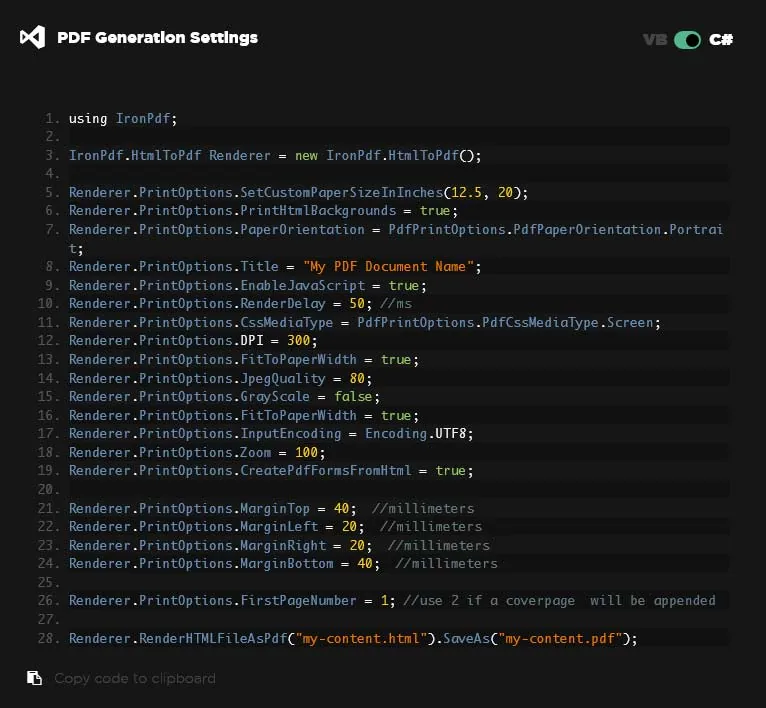Click the 'FirstPageNumber = 1' line
Screen dimensions: 766x708
[392, 601]
